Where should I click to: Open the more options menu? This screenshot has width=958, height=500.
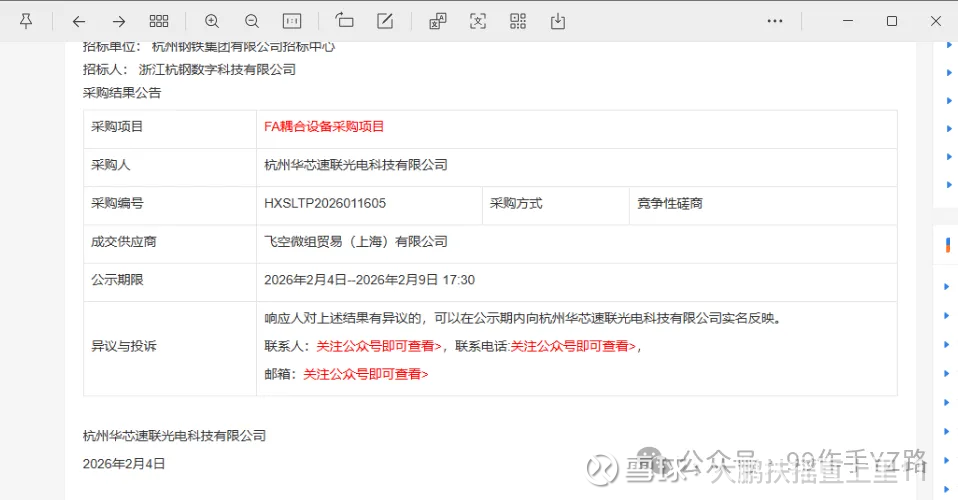[775, 21]
